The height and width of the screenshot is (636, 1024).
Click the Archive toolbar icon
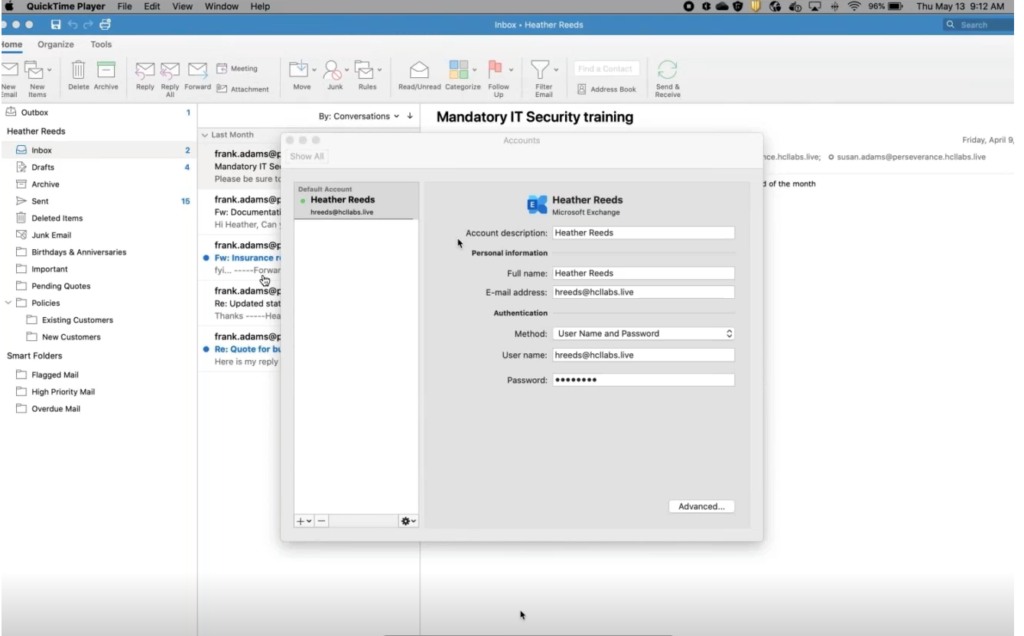pos(106,70)
